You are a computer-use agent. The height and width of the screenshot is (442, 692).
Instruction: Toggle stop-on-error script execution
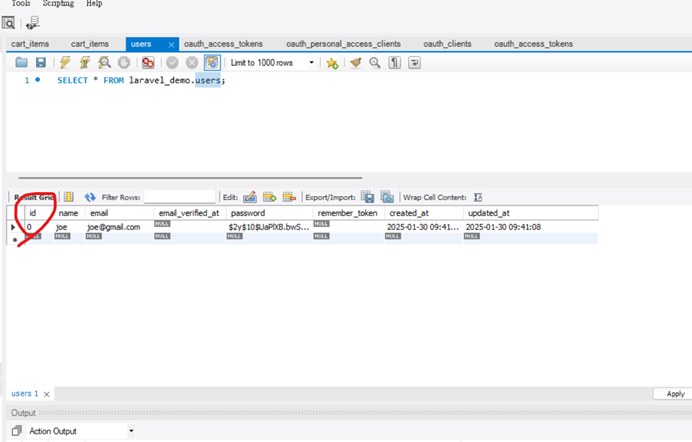coord(148,63)
